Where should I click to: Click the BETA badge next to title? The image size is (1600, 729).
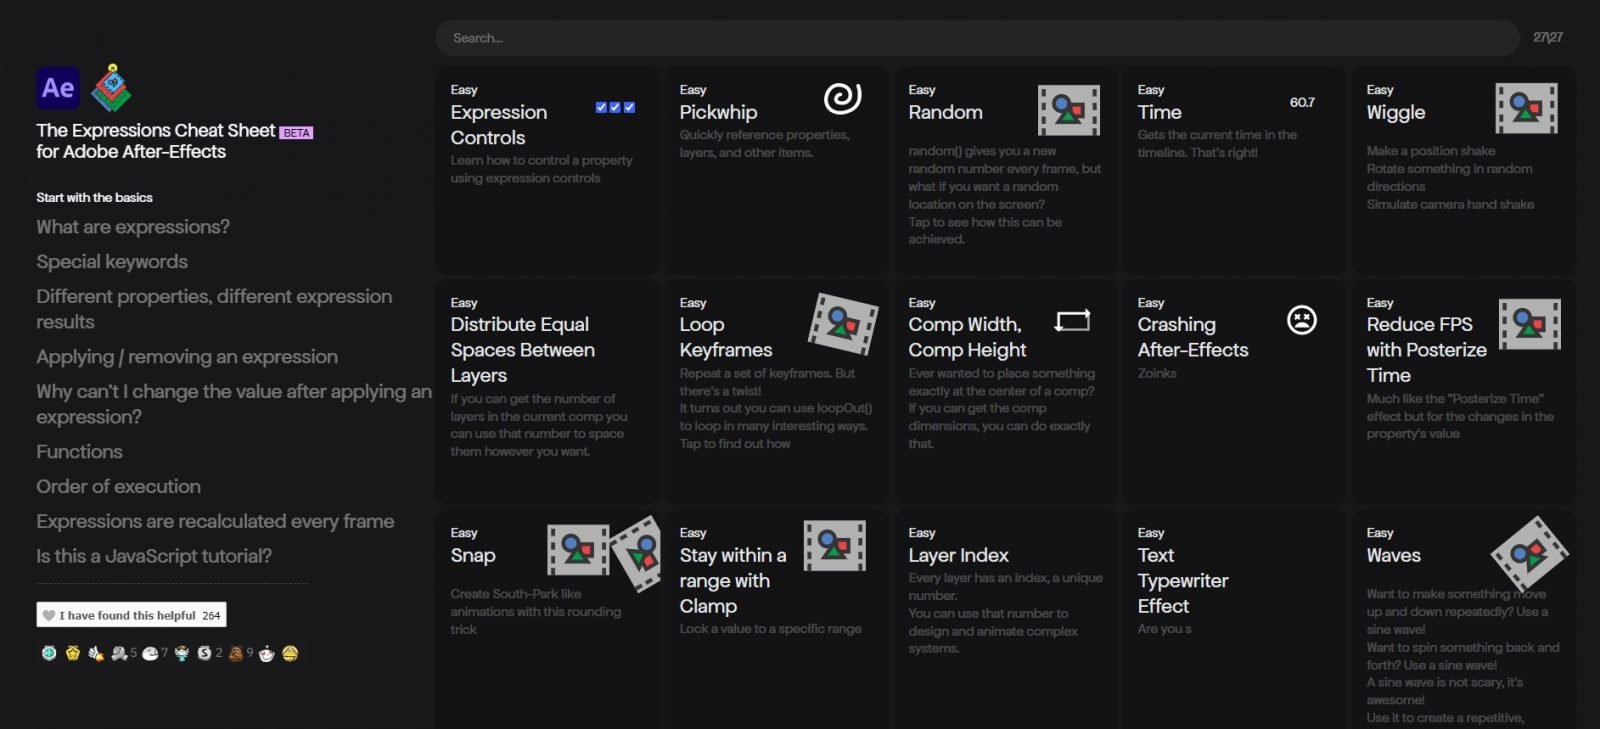pyautogui.click(x=296, y=133)
